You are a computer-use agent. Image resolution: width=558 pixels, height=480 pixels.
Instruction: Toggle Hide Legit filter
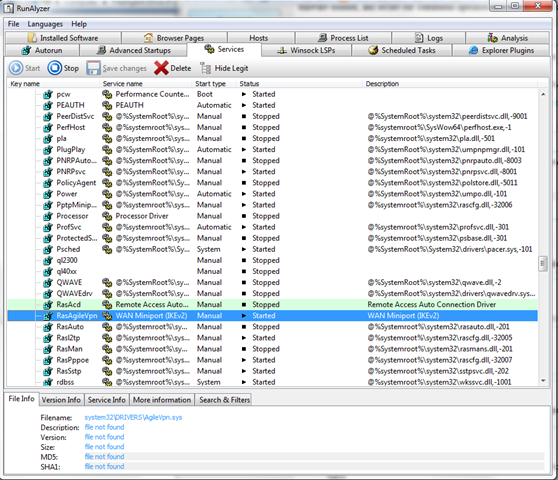[224, 68]
